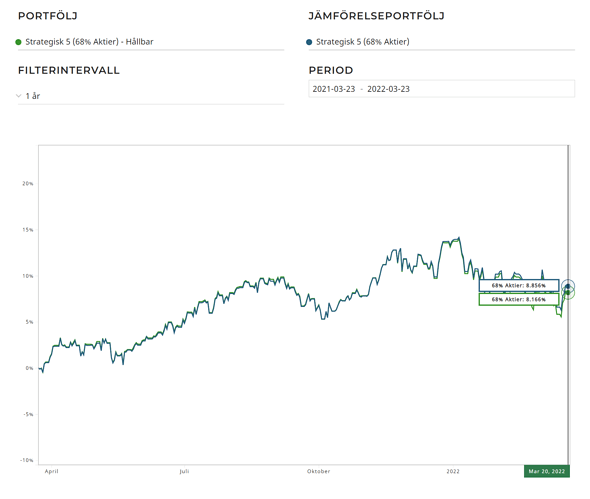The image size is (590, 499).
Task: Click the 20% label on value axis
Action: (x=28, y=184)
